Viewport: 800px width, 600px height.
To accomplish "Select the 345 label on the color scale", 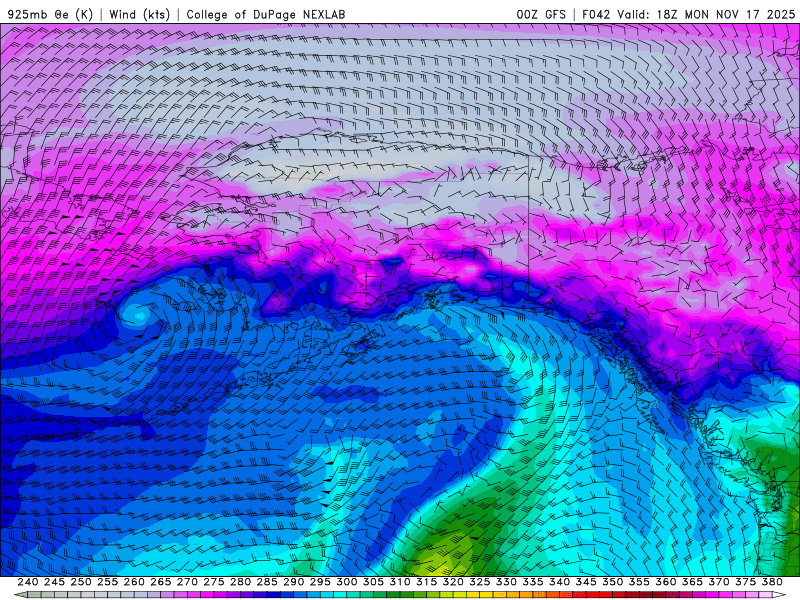I will 586,582.
